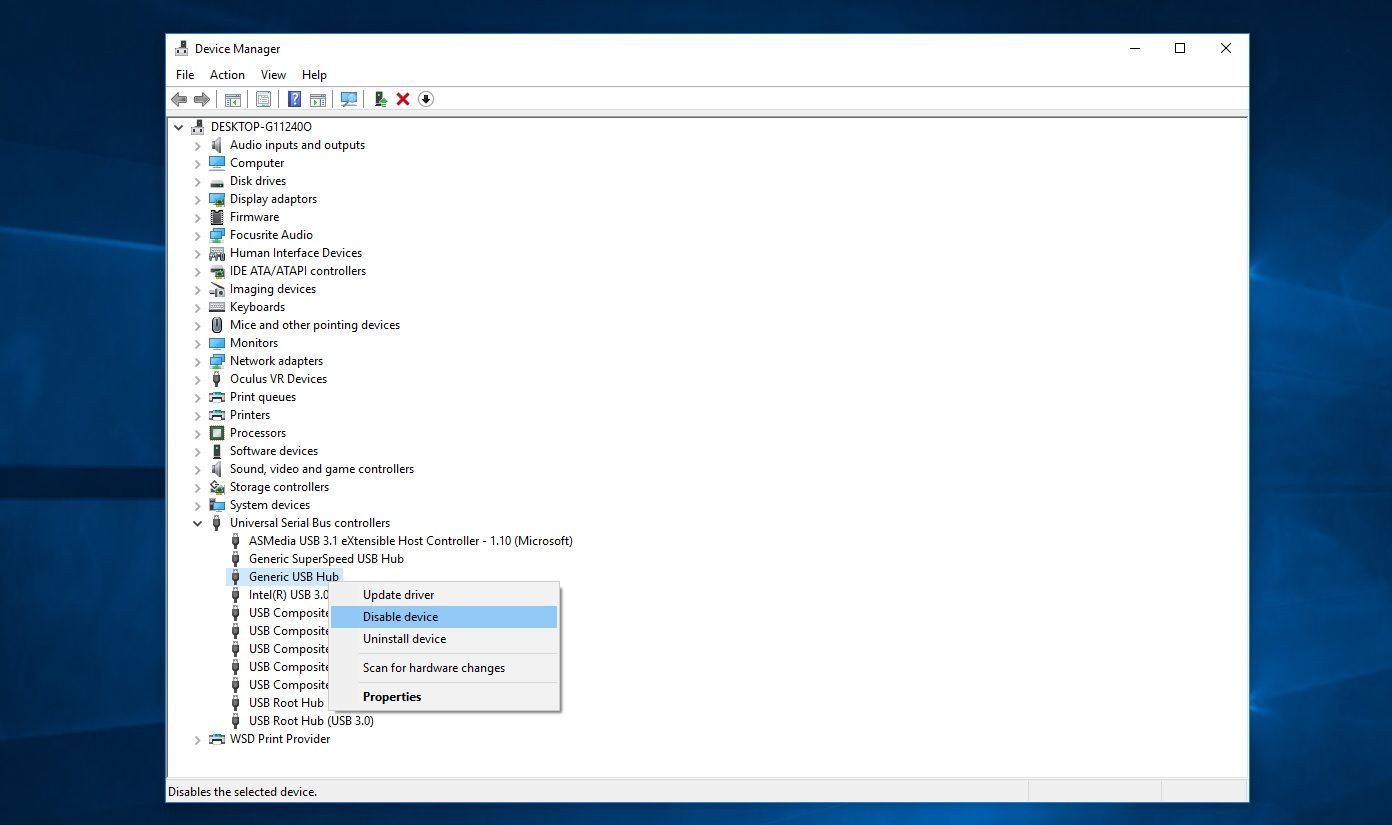Screen dimensions: 1392x825
Task: Click Properties in the context menu
Action: tap(392, 697)
